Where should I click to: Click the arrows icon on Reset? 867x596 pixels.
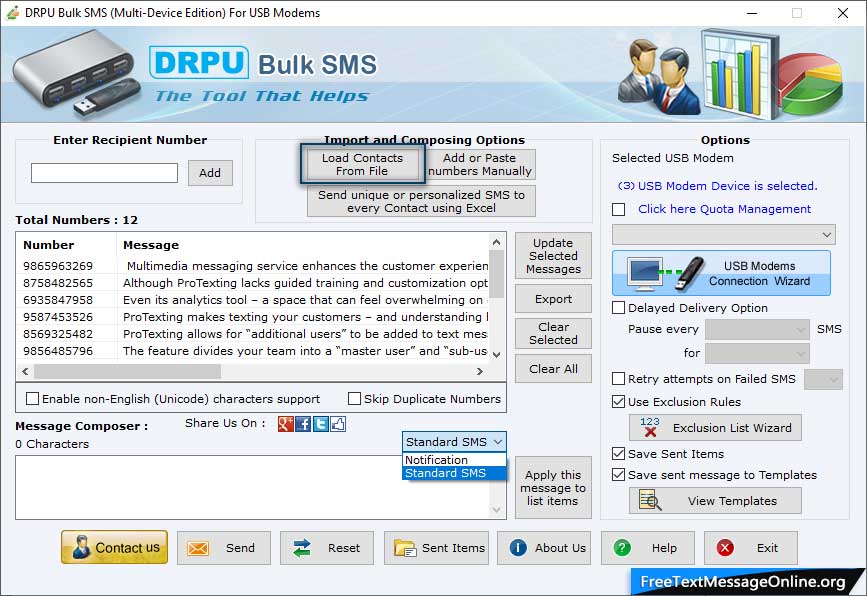click(x=301, y=548)
